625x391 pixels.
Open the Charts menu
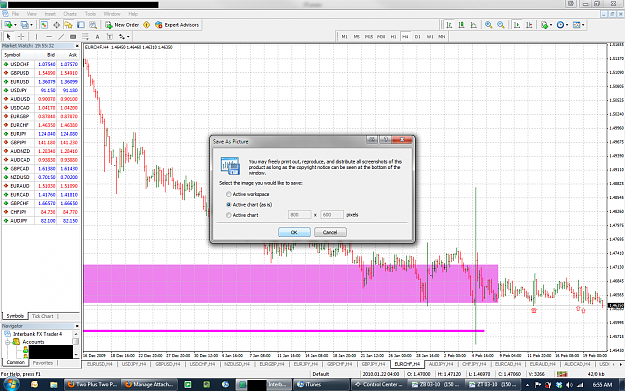pos(70,14)
